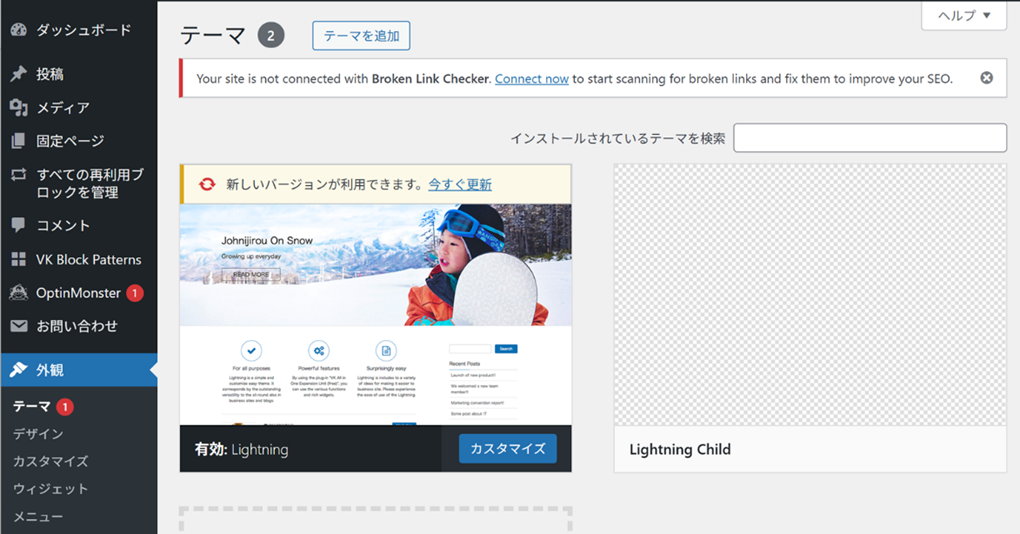Screen dimensions: 1020x534
Task: Click the テーマ submenu red badge
Action: tap(65, 407)
